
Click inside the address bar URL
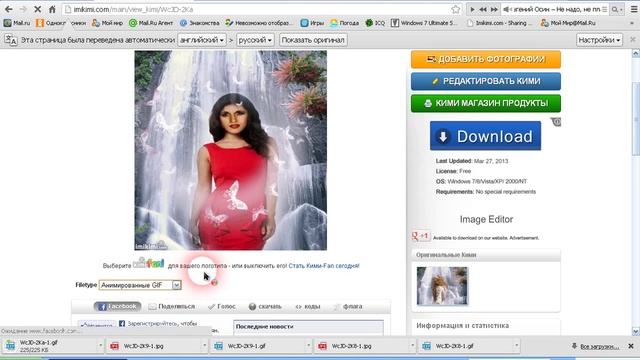133,9
